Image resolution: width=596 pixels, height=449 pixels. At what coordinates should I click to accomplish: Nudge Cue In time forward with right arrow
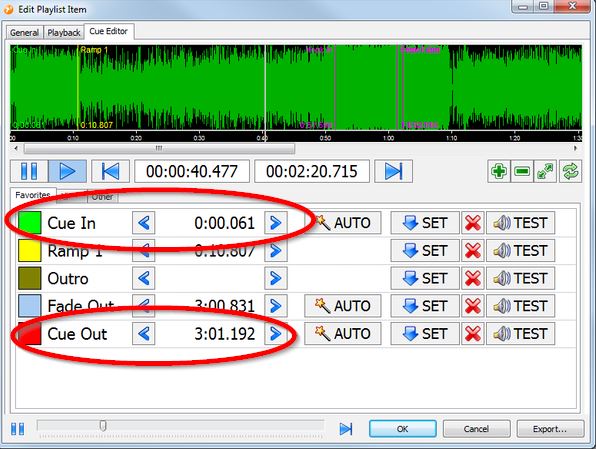(x=276, y=223)
